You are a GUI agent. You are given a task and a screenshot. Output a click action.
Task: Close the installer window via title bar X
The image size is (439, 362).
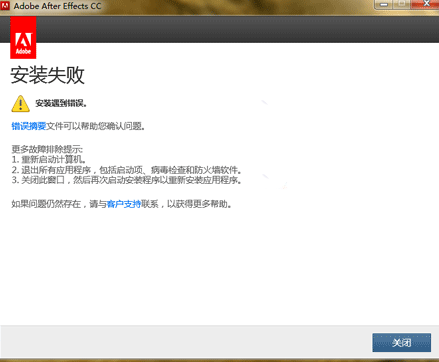pyautogui.click(x=426, y=4)
